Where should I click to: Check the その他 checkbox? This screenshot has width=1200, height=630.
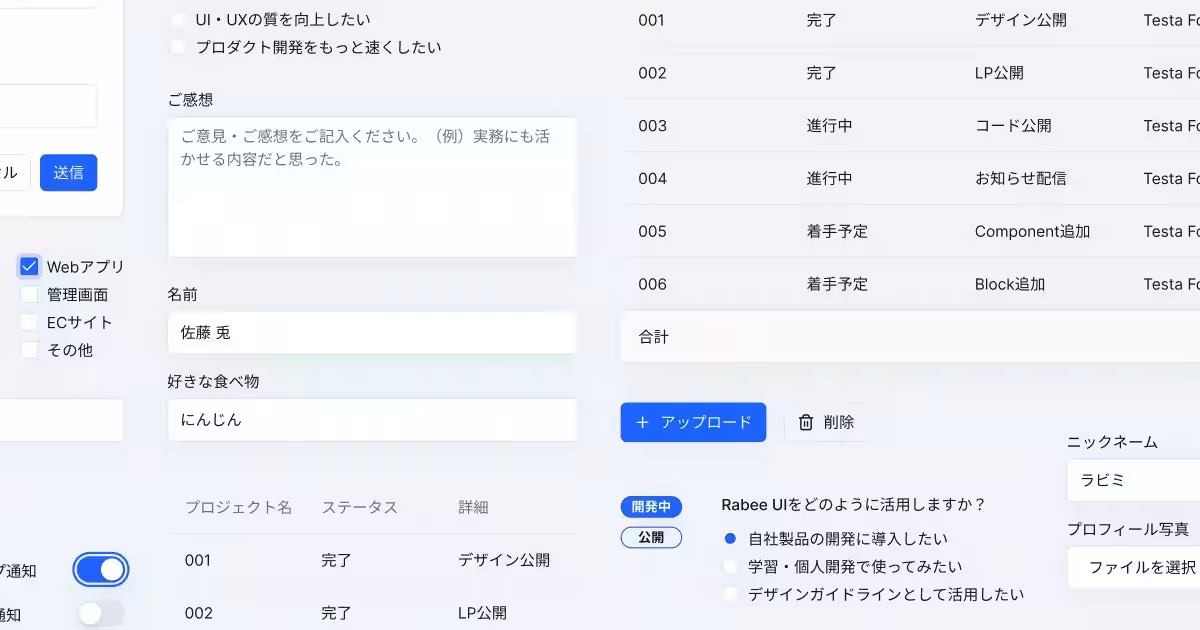29,349
